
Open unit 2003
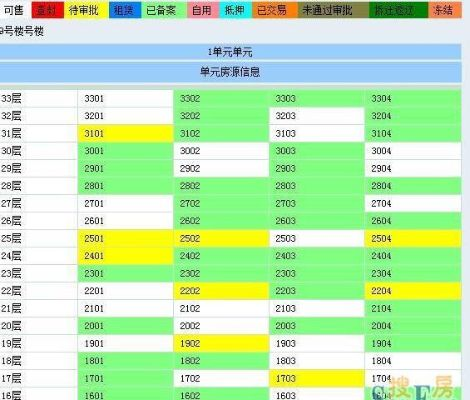click(317, 326)
